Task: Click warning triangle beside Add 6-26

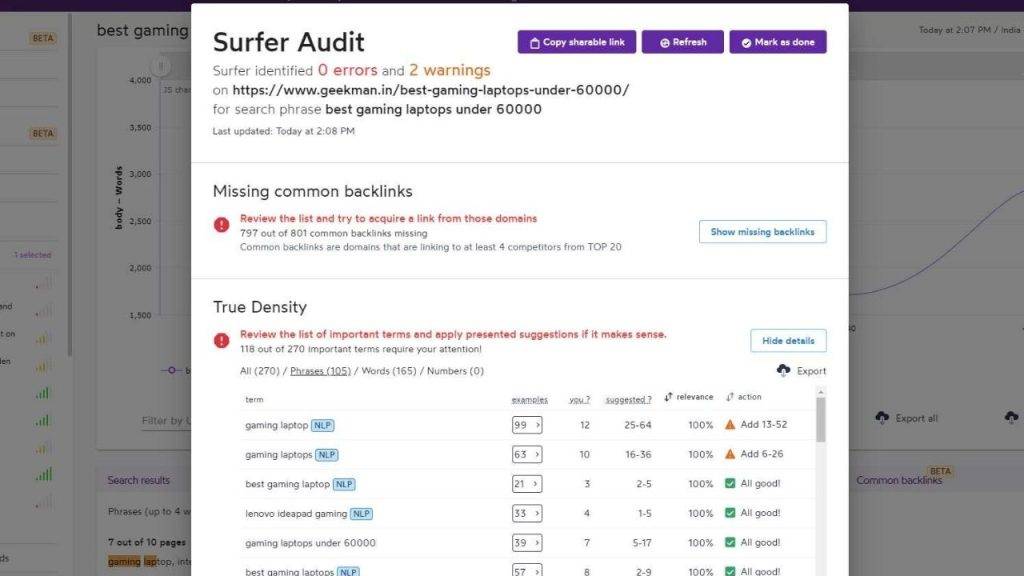Action: pyautogui.click(x=730, y=454)
